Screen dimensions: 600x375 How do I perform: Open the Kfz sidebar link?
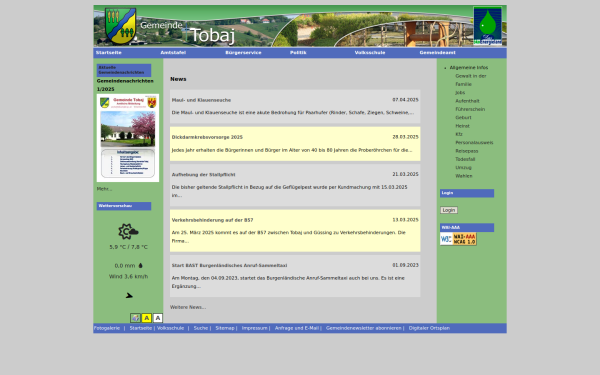click(459, 134)
